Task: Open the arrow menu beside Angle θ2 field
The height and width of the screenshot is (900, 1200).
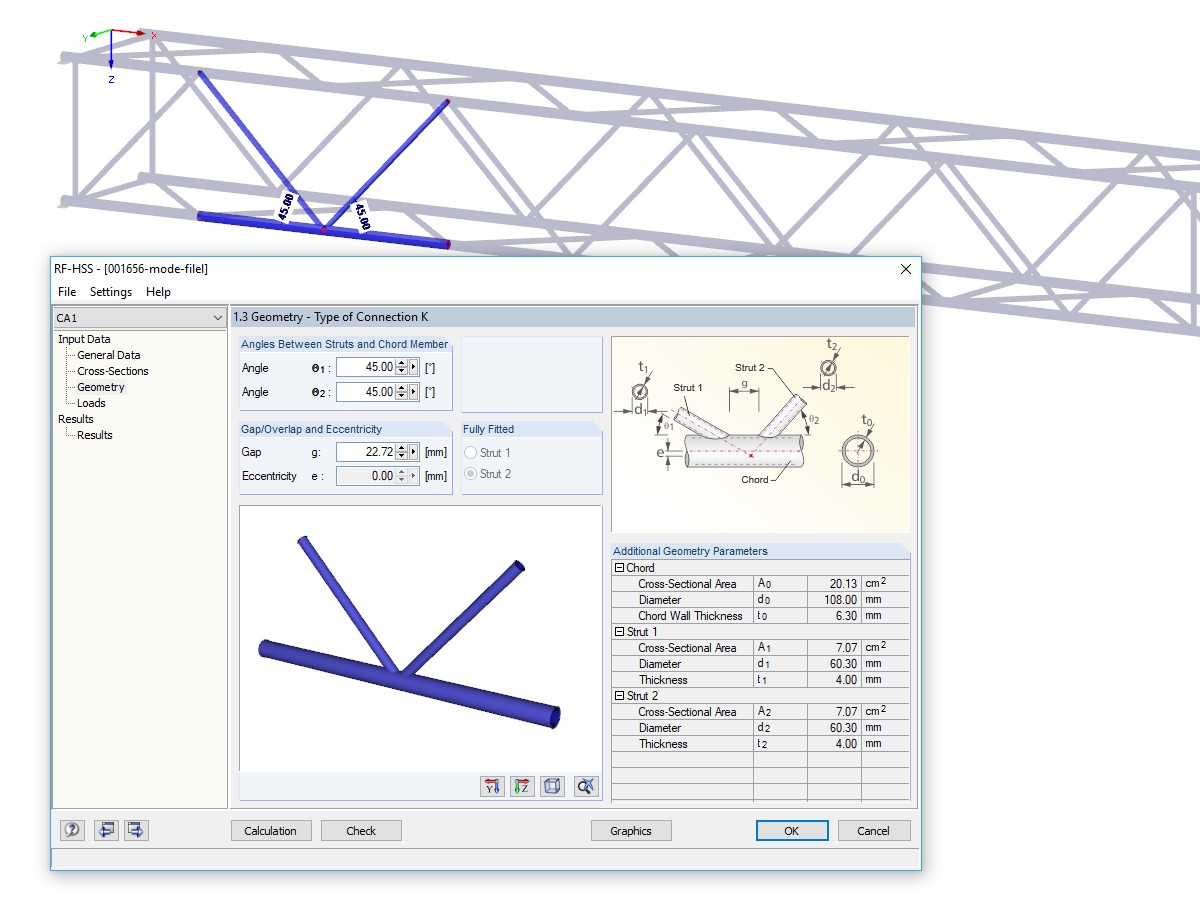Action: 414,392
